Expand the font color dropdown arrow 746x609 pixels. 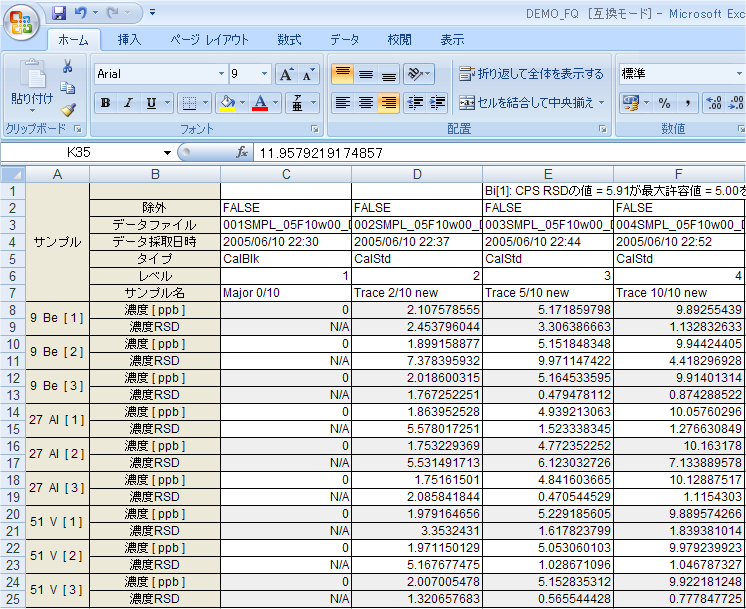275,103
